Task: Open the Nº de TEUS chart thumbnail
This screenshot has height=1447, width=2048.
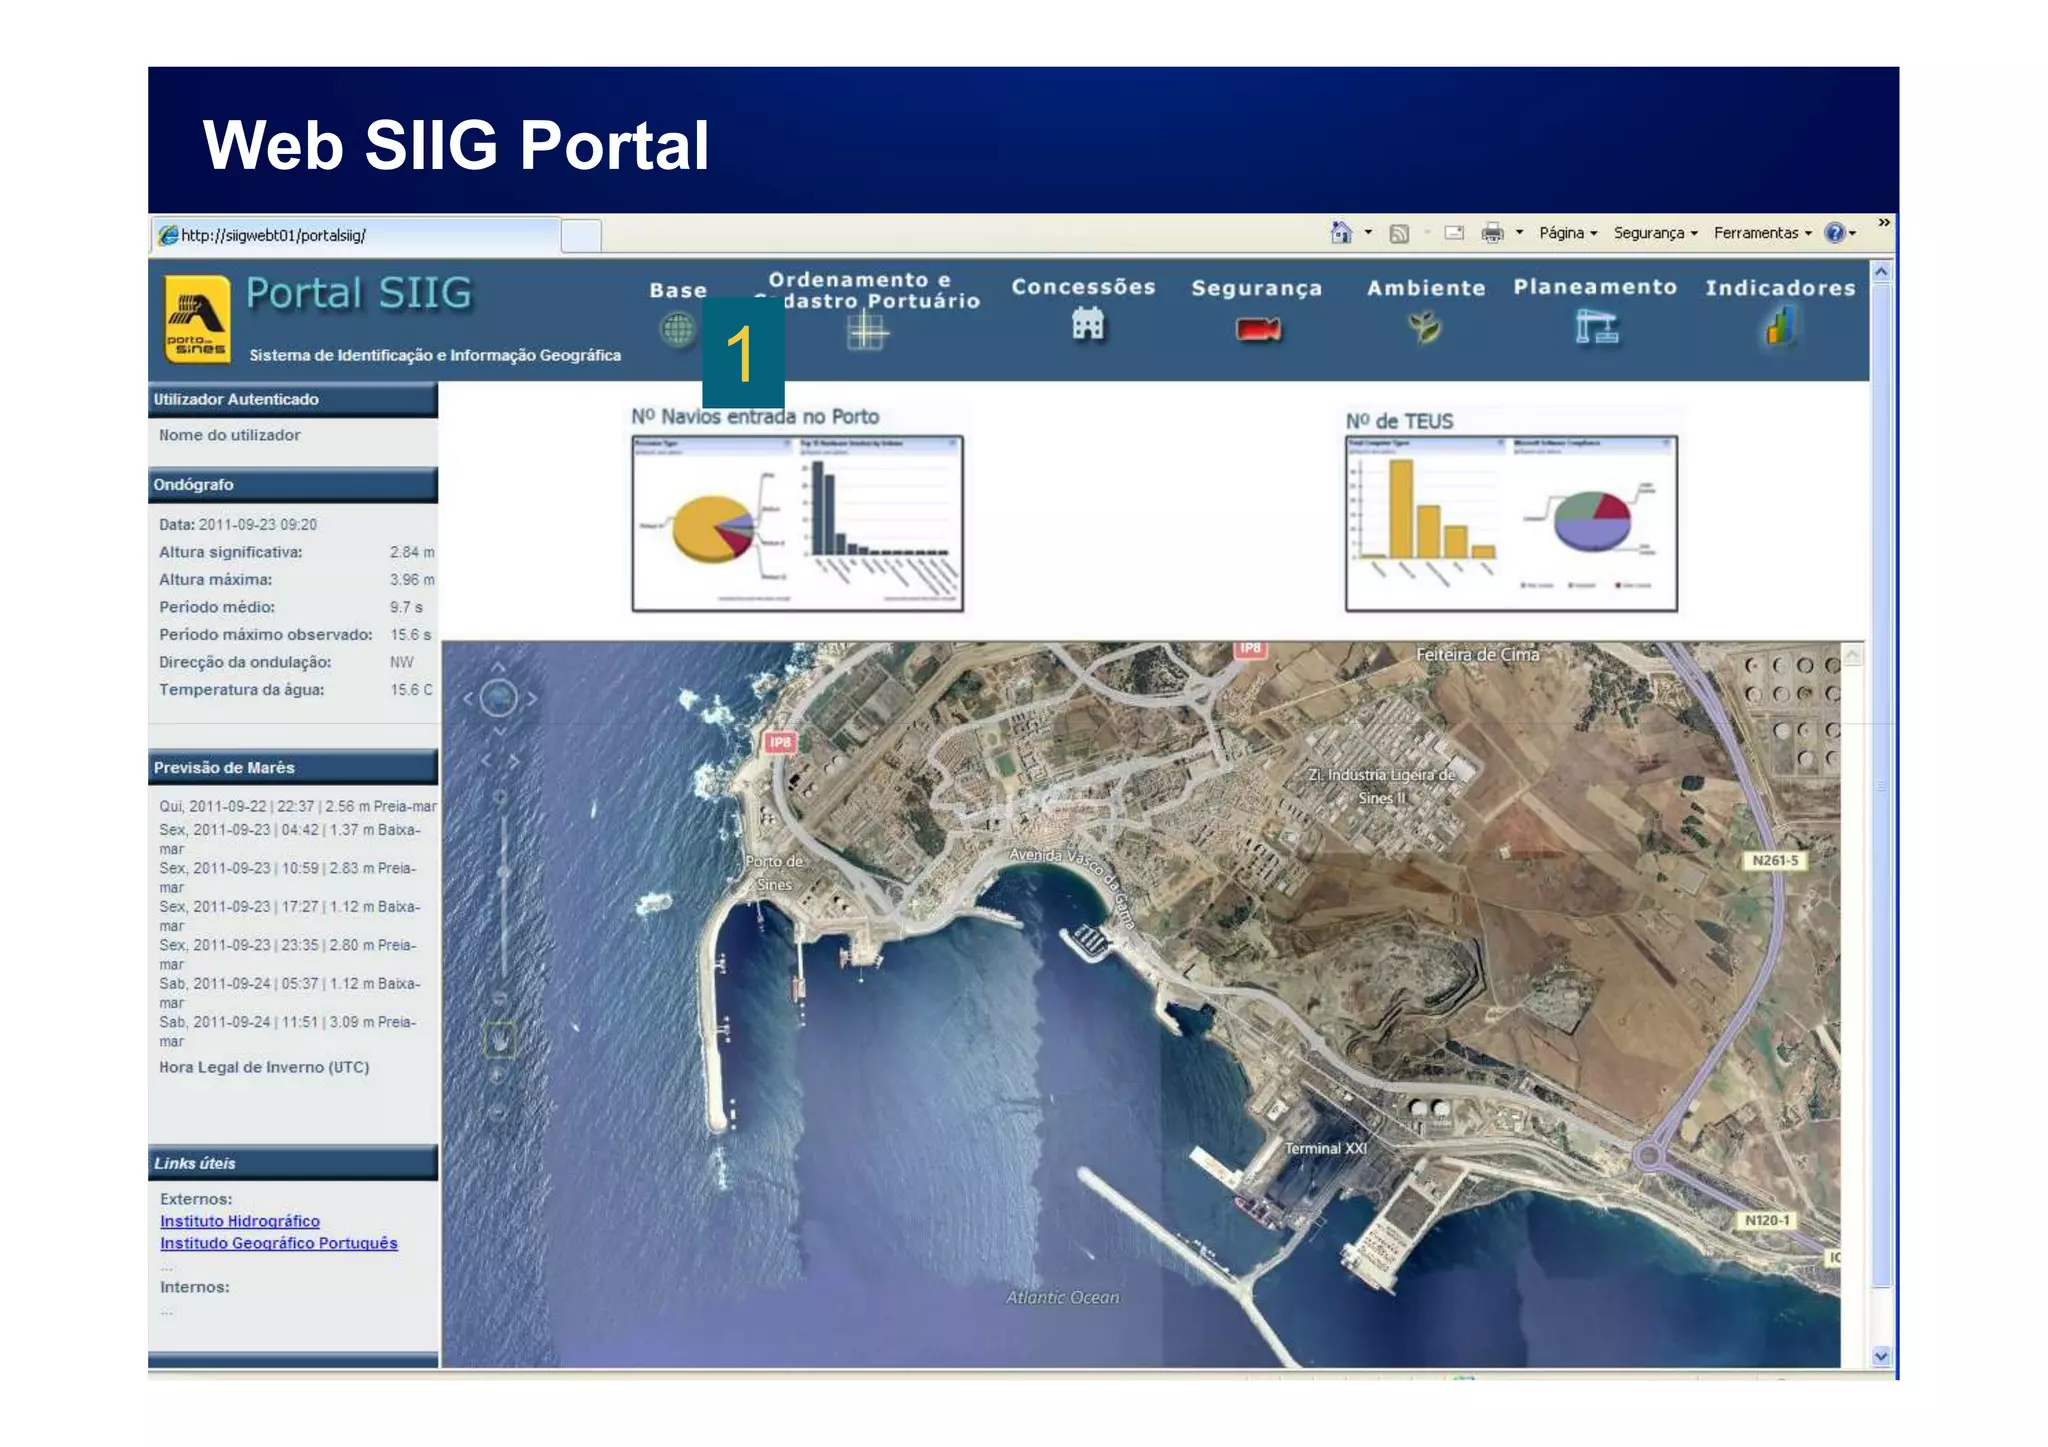Action: click(x=1511, y=523)
